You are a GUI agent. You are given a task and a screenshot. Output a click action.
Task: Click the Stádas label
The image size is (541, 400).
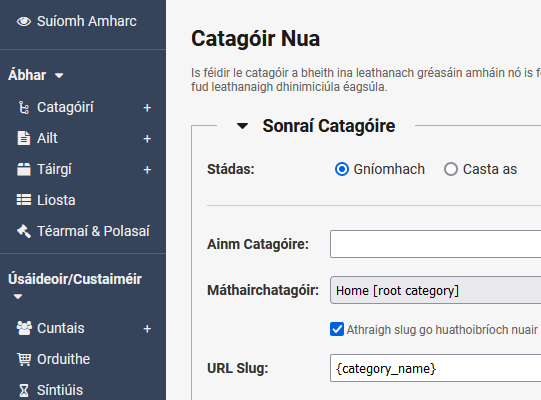pyautogui.click(x=231, y=169)
